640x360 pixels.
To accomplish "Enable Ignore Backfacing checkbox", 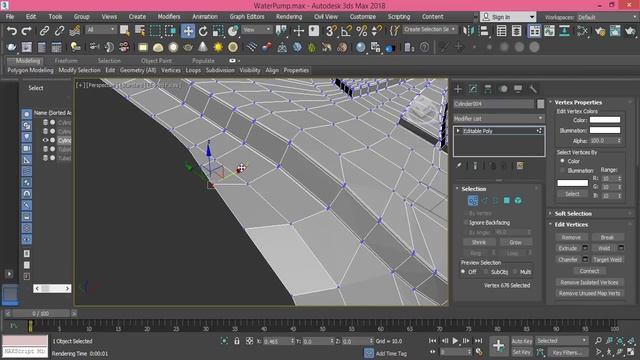I will pyautogui.click(x=466, y=222).
